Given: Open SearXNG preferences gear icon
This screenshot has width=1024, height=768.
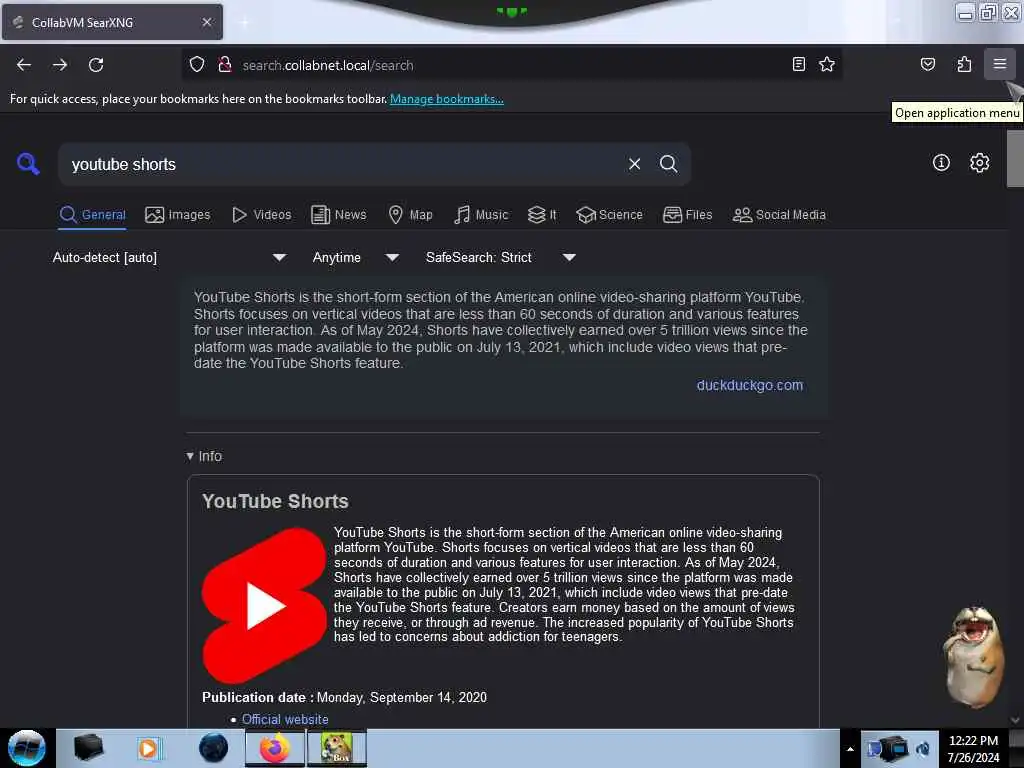Looking at the screenshot, I should click(x=979, y=163).
